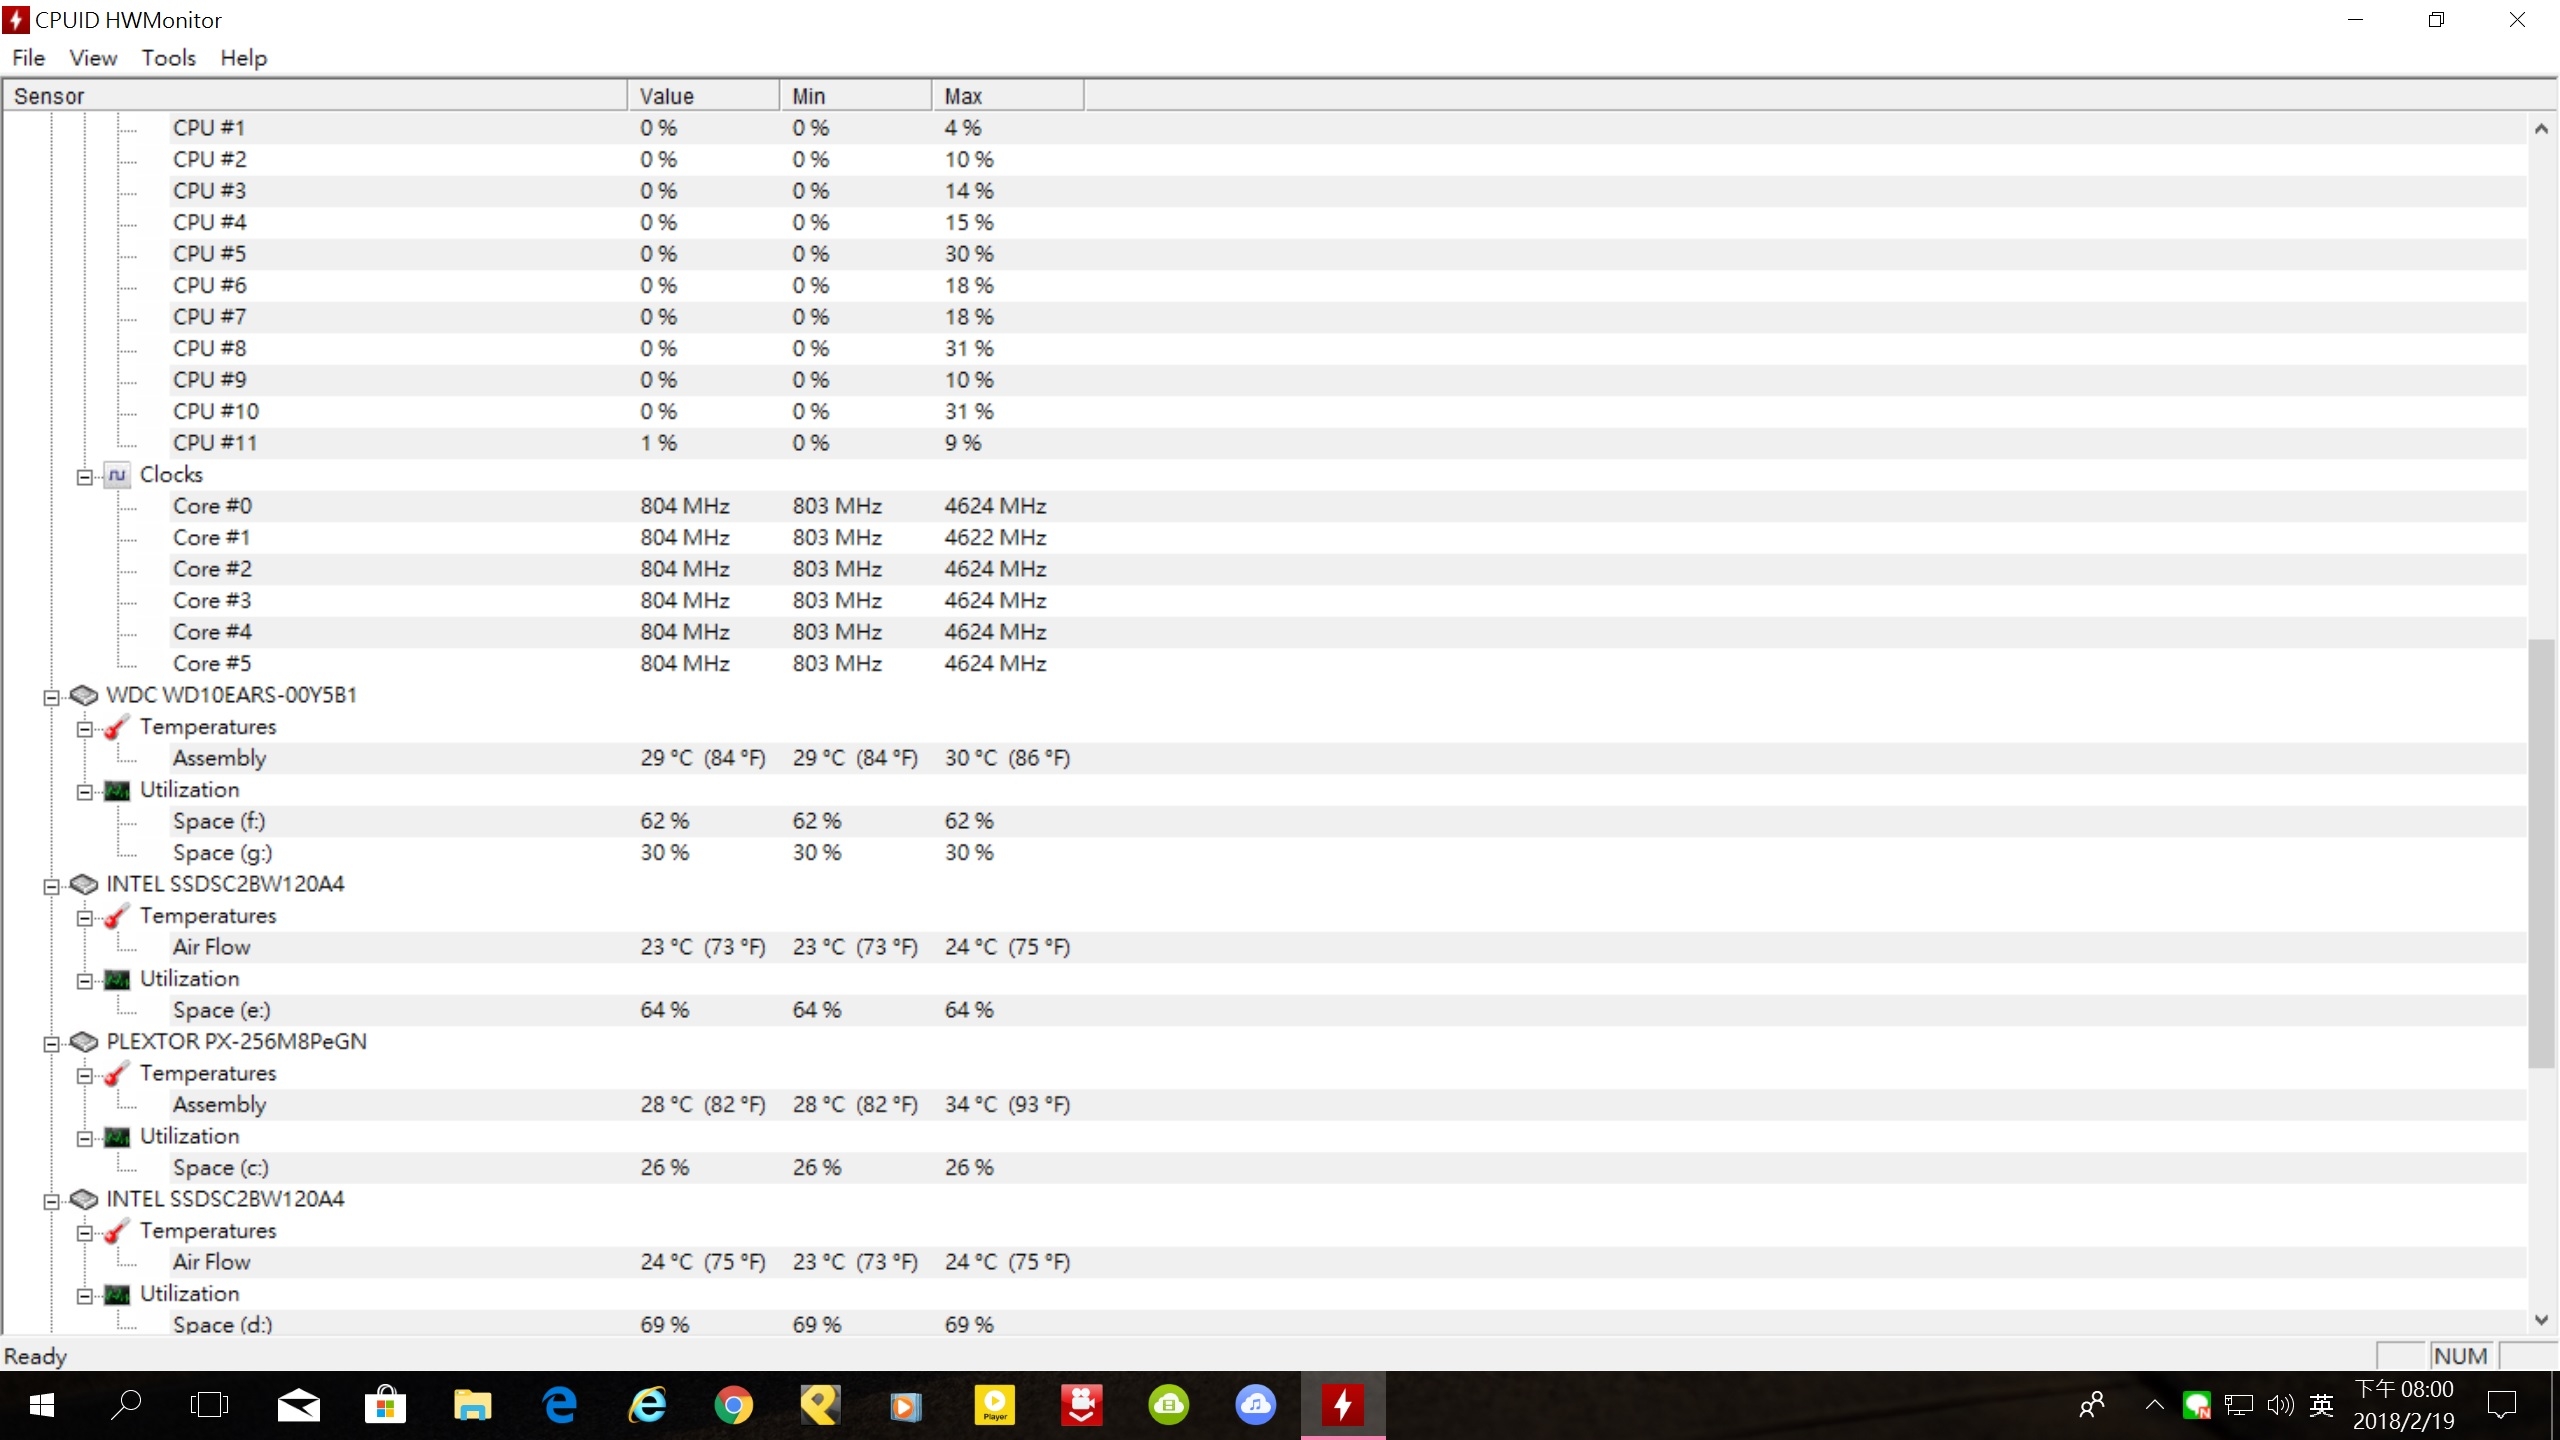Image resolution: width=2560 pixels, height=1440 pixels.
Task: Click the Ready status bar text
Action: tap(35, 1356)
